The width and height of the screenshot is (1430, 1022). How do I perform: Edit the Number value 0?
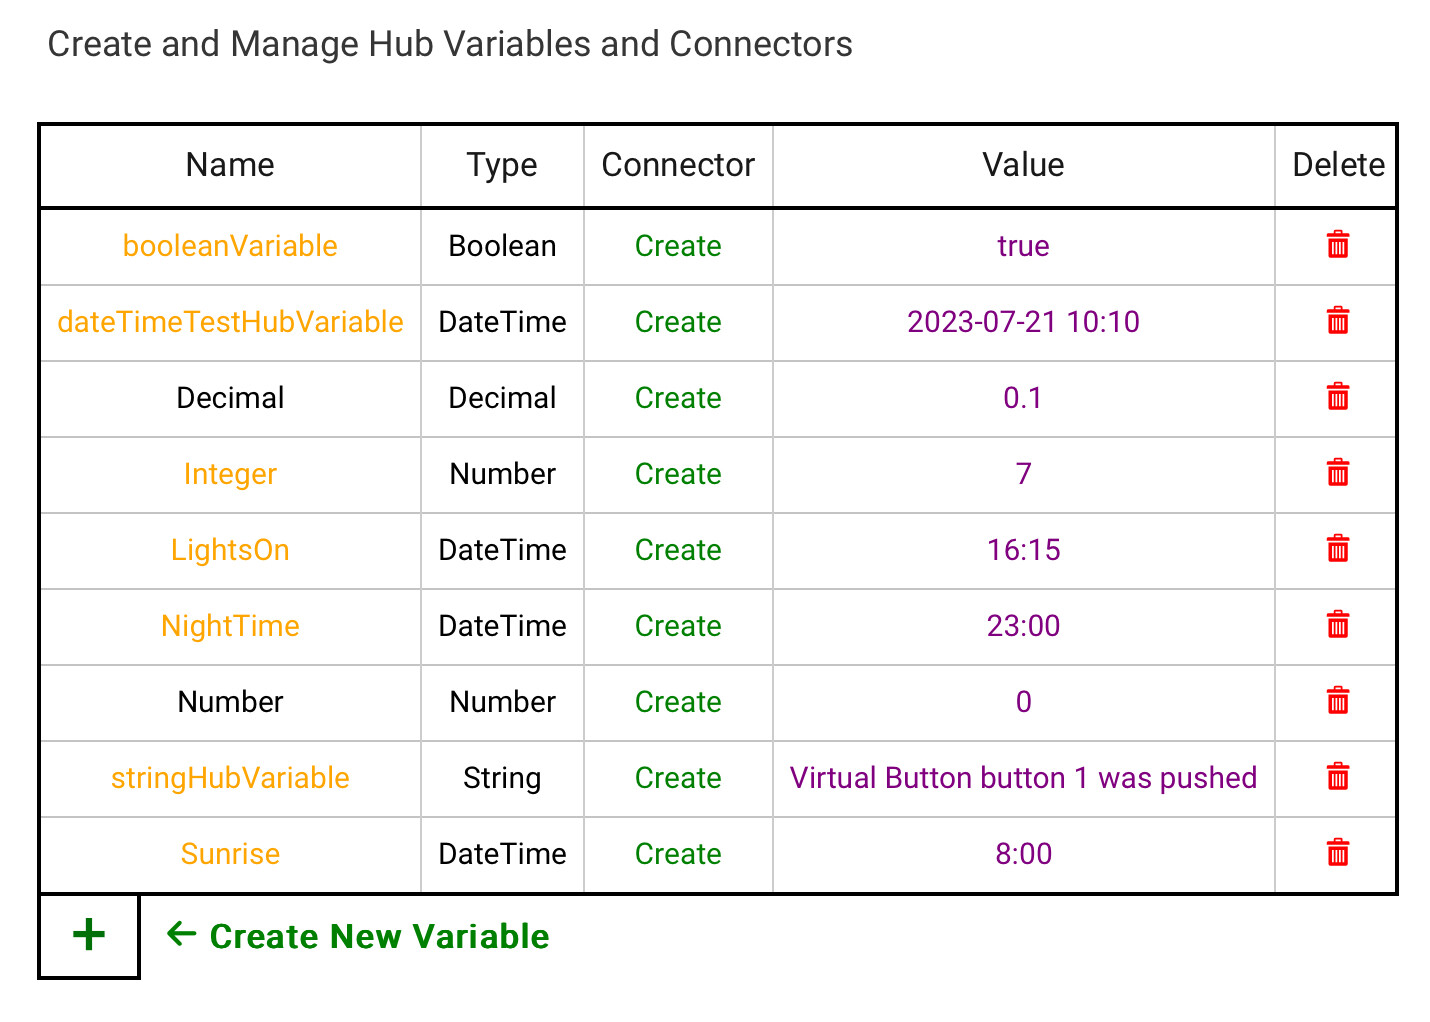click(x=1023, y=702)
